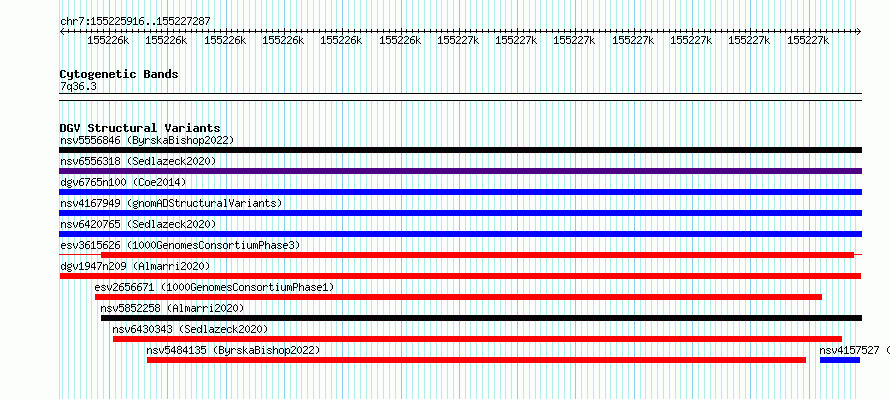Click the purple bar for nsv6556318
Viewport: 890px width, 399px height.
coord(460,171)
